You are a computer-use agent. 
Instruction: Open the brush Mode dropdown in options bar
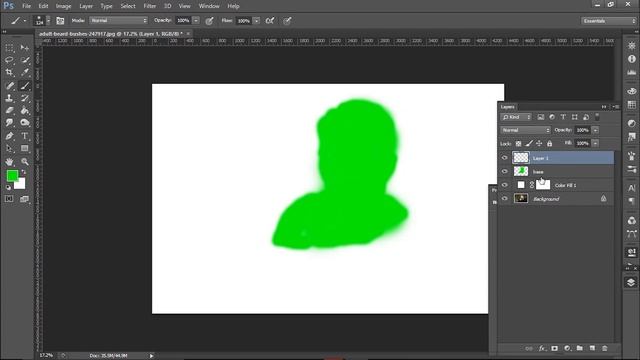click(x=119, y=20)
